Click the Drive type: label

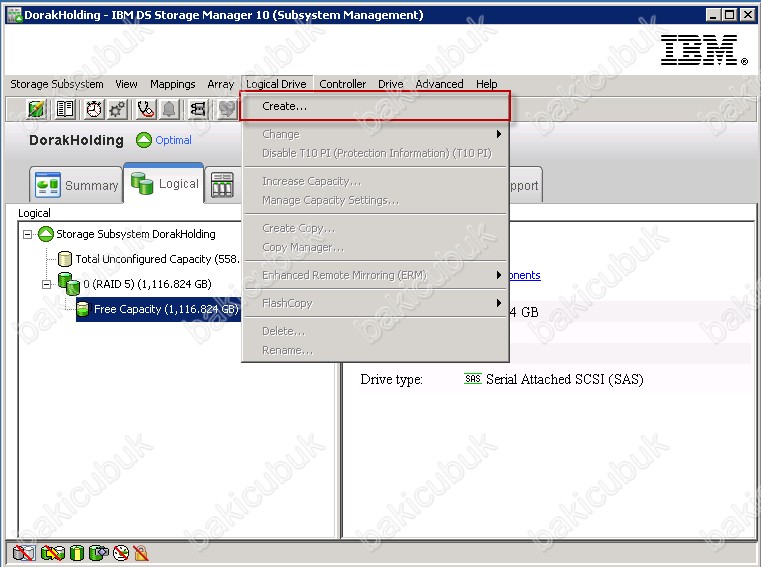392,379
